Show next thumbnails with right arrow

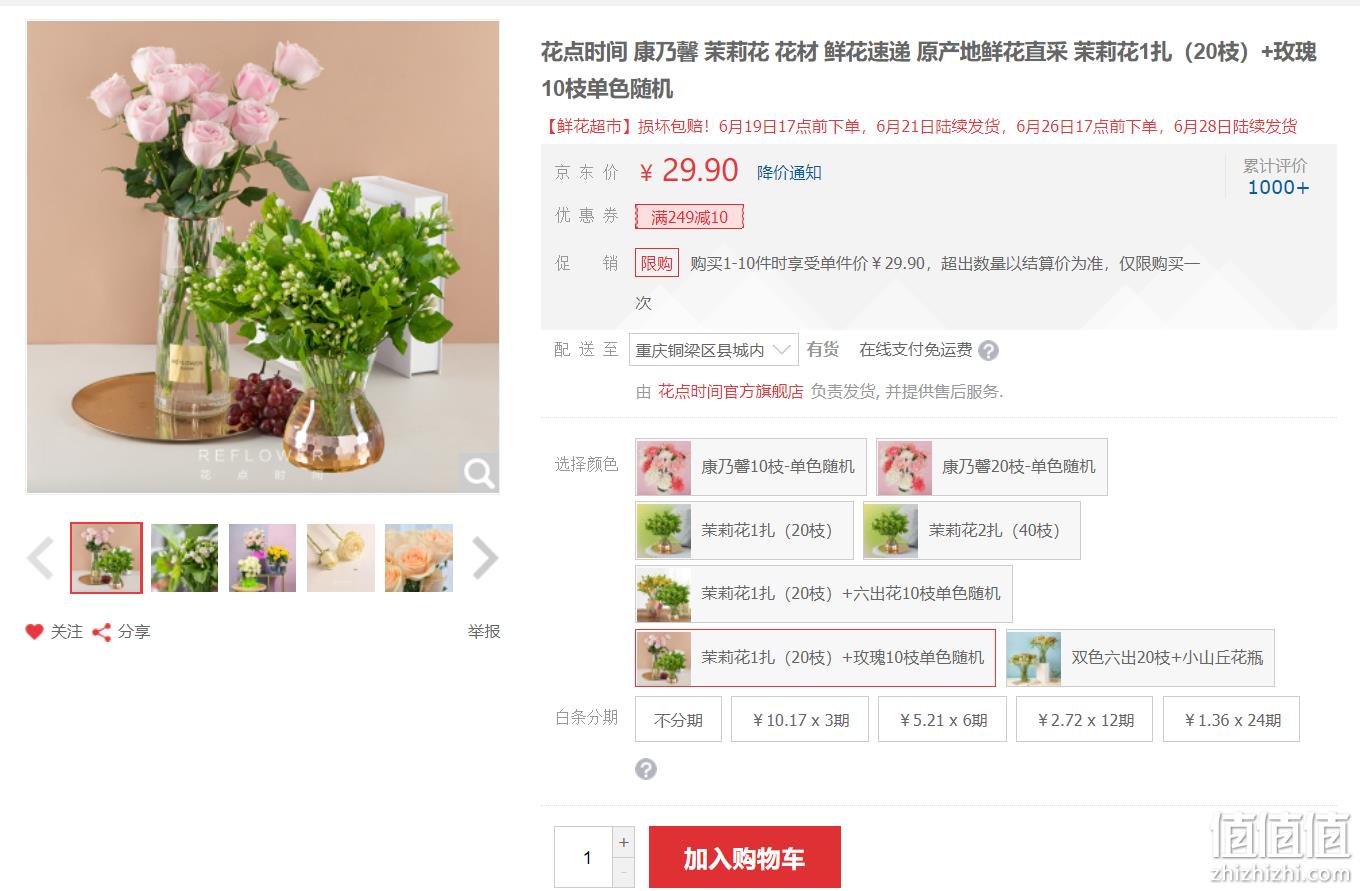click(x=484, y=558)
